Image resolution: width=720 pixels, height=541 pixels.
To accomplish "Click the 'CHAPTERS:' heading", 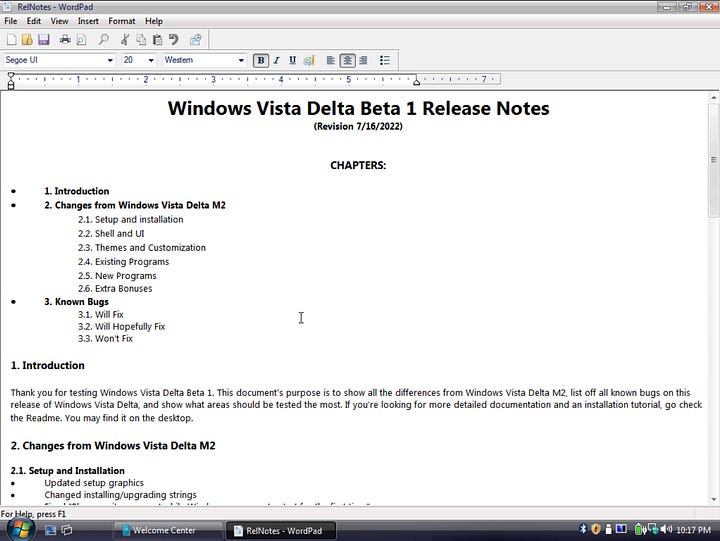I will [358, 165].
